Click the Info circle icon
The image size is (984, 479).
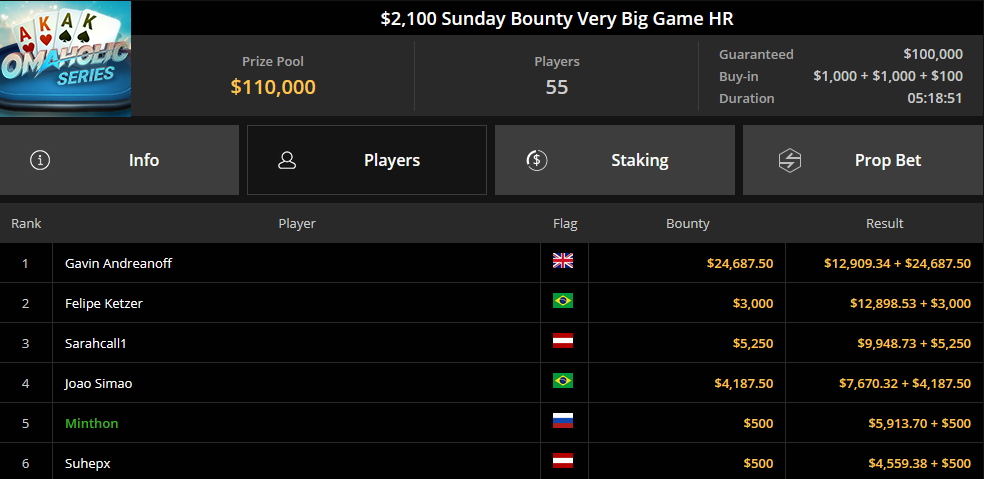40,160
